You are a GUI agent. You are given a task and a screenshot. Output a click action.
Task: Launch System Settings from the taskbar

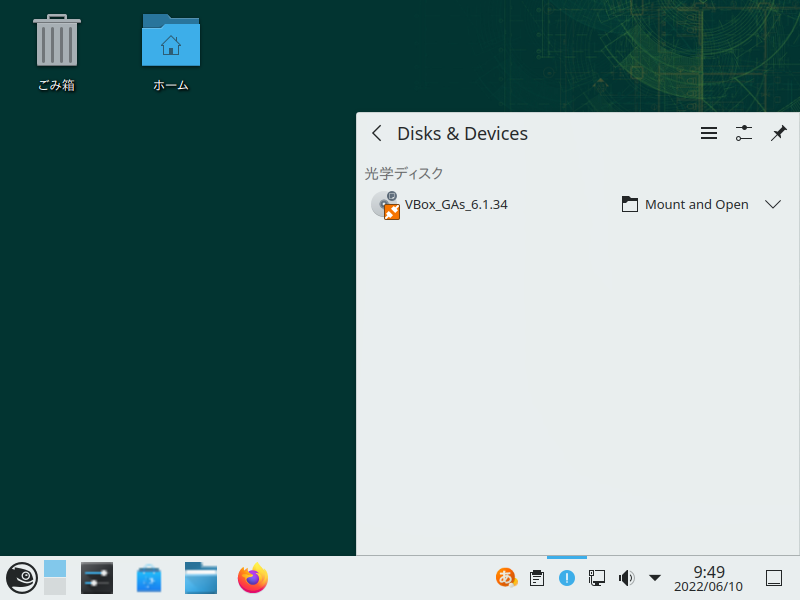click(x=97, y=578)
